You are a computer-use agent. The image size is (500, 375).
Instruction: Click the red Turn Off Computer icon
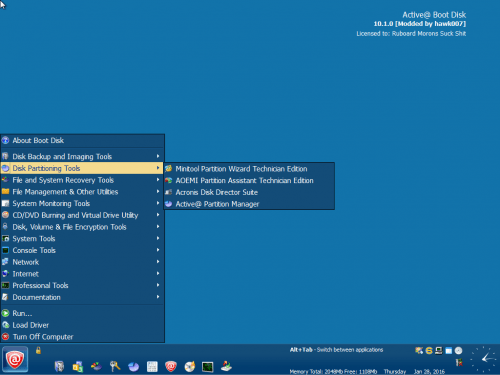pos(5,337)
